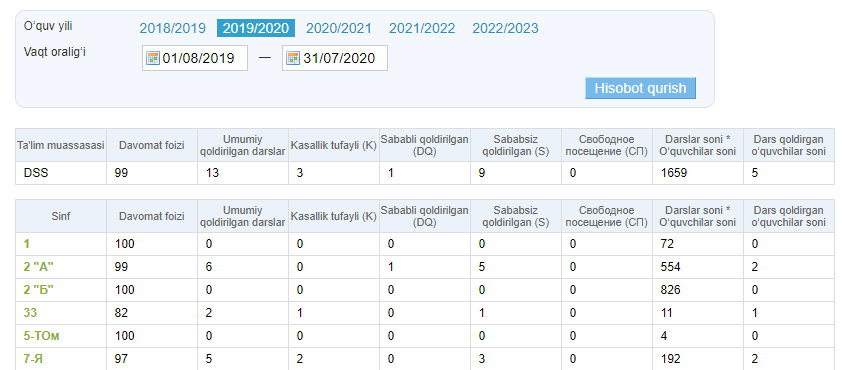Viewport: 842px width, 370px height.
Task: Click DSS unexcused absences value 9
Action: point(482,173)
